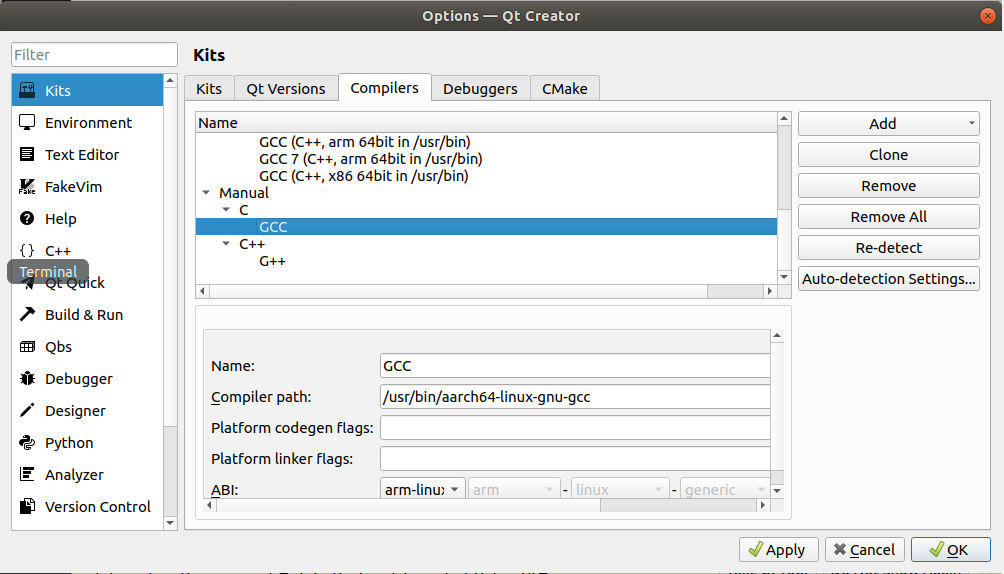Screen dimensions: 1004x574
Task: Collapse the Manual compilers tree node
Action: (x=206, y=193)
